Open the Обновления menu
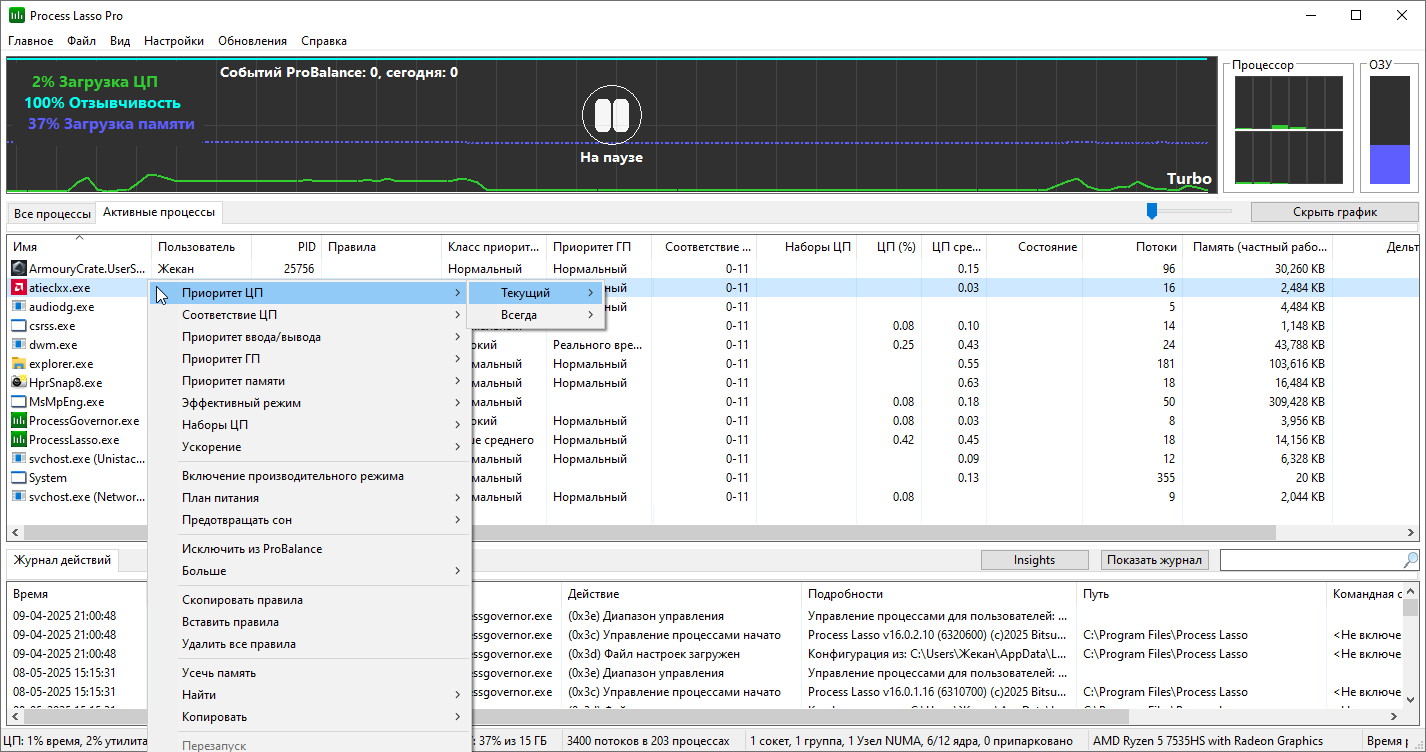The image size is (1426, 752). pos(252,41)
